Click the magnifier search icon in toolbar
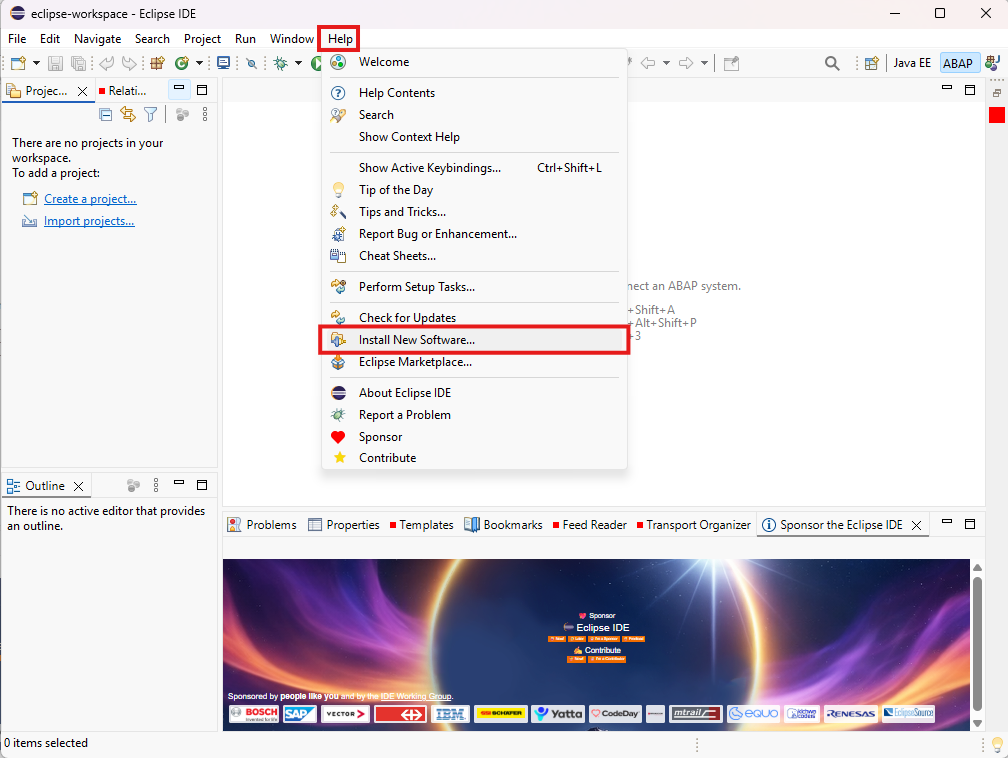 tap(832, 63)
